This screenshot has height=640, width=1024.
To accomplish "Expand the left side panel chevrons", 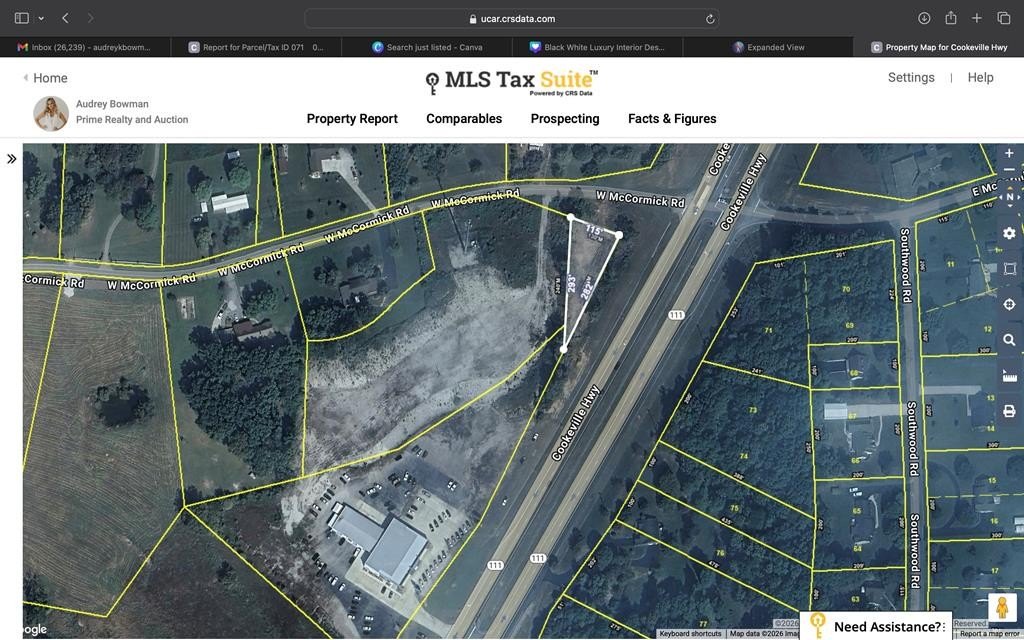I will tap(12, 158).
